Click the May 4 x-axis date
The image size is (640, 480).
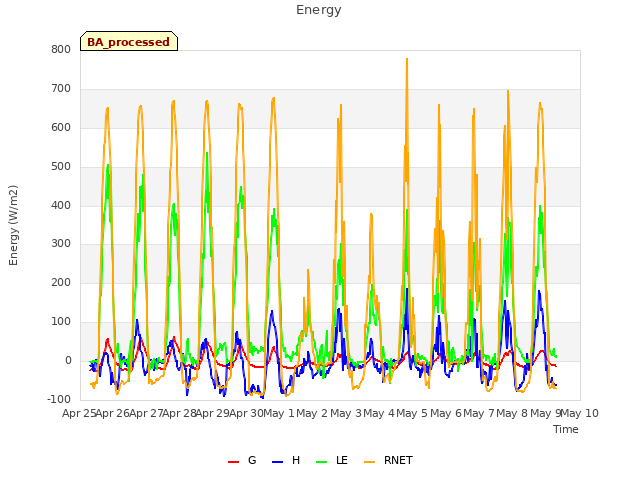pyautogui.click(x=379, y=413)
